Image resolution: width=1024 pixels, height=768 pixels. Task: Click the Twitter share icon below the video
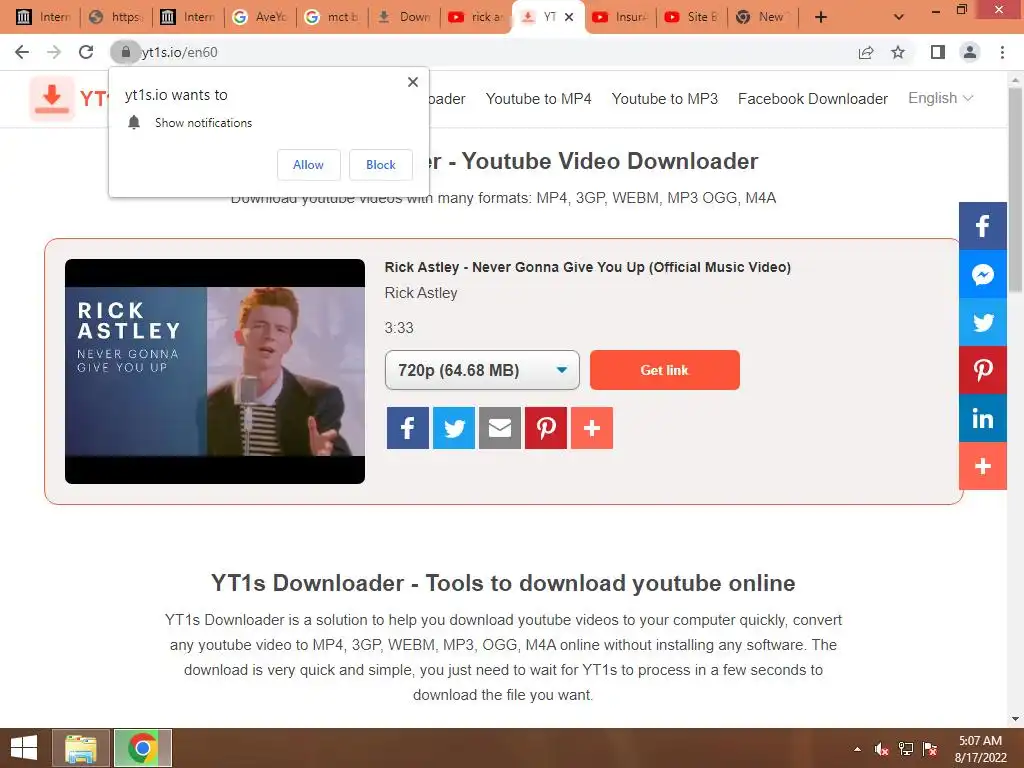point(454,428)
